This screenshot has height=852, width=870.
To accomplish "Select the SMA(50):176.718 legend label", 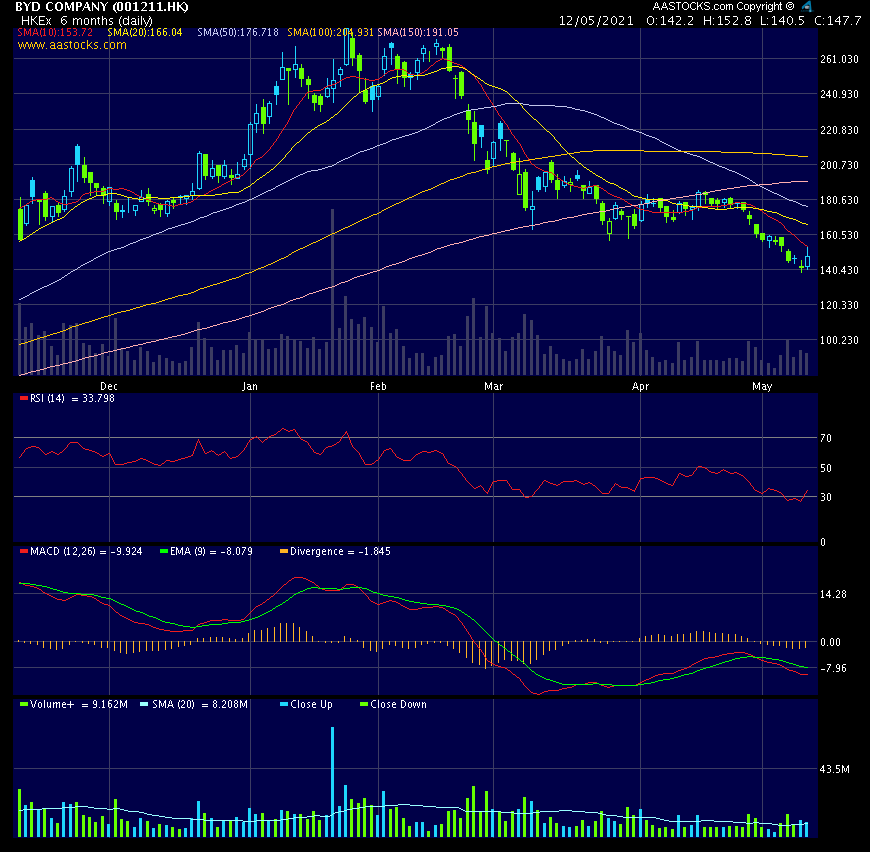I will point(238,32).
